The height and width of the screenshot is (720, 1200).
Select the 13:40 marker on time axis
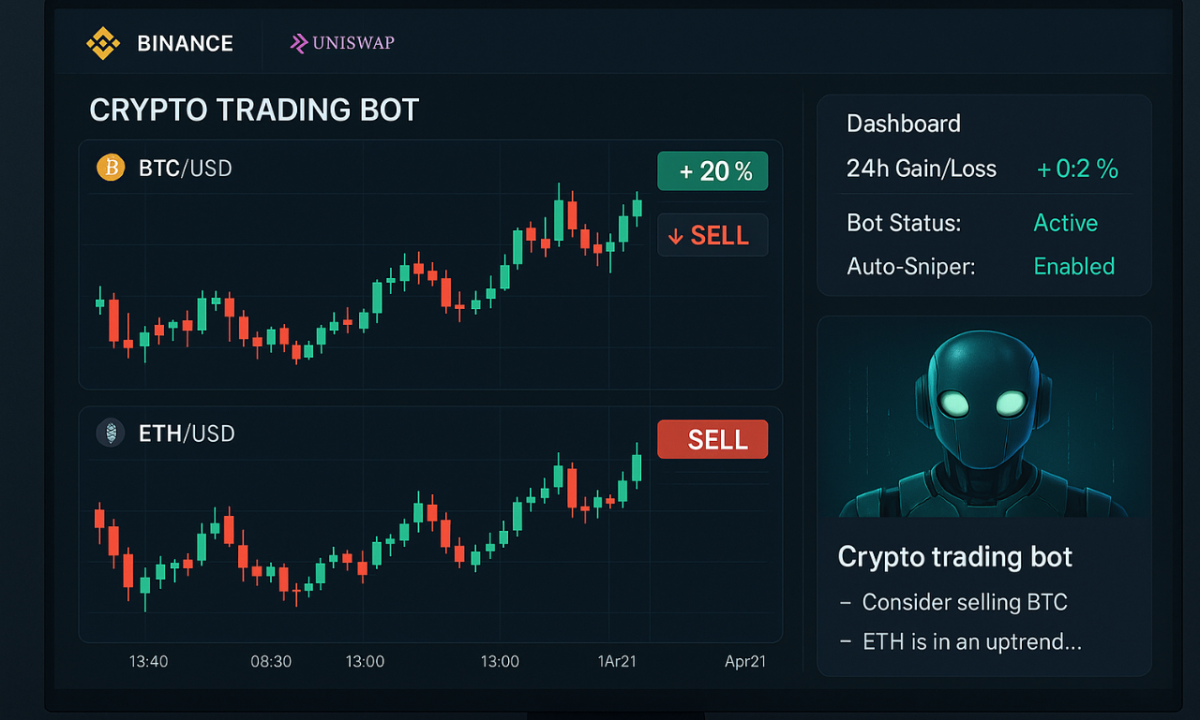pos(149,661)
